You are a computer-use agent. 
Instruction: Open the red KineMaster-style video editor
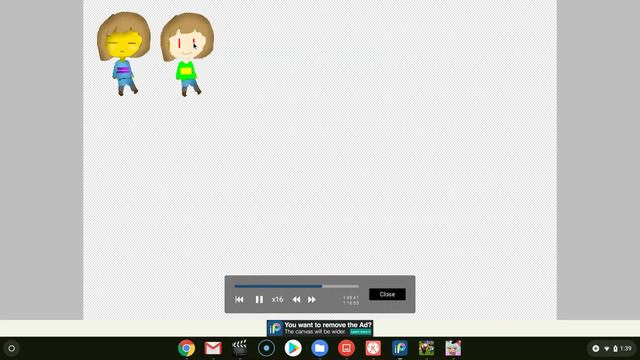[x=373, y=348]
